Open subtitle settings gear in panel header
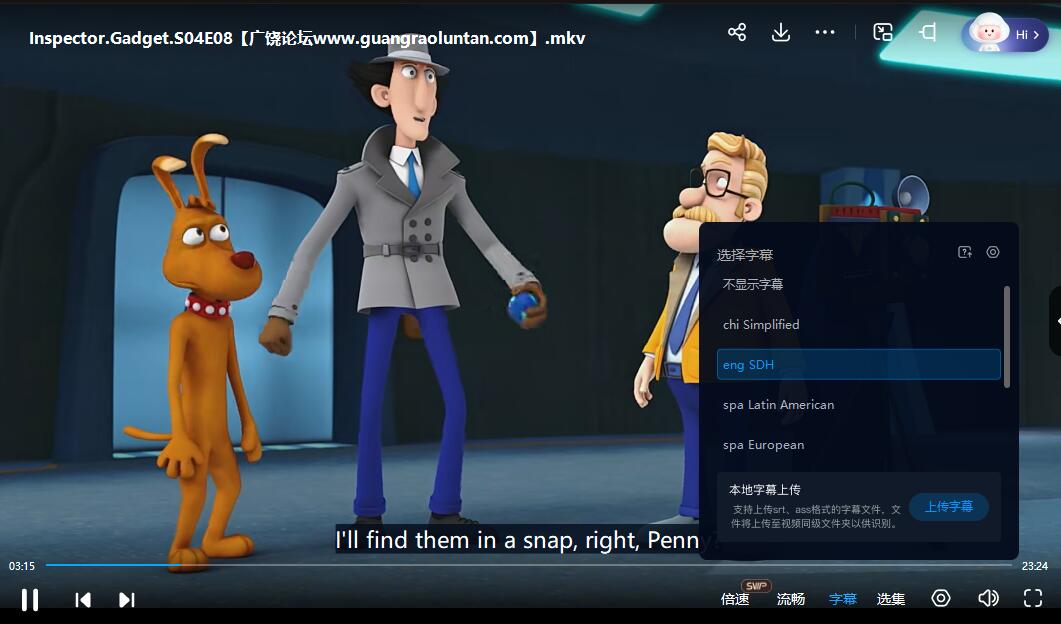Screen dimensions: 1061x624 [993, 252]
